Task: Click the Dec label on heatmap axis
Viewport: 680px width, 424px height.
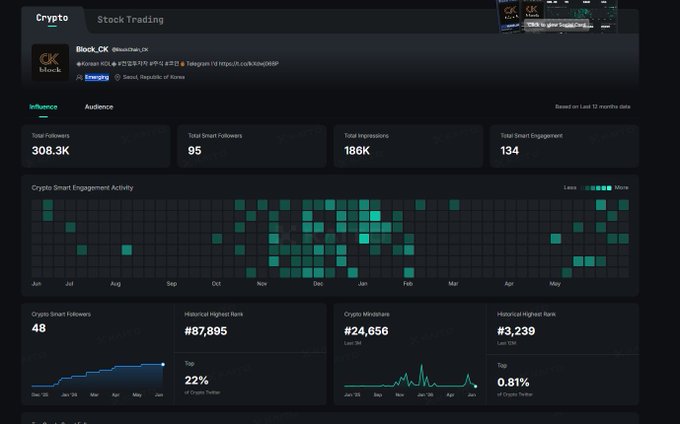Action: [318, 284]
